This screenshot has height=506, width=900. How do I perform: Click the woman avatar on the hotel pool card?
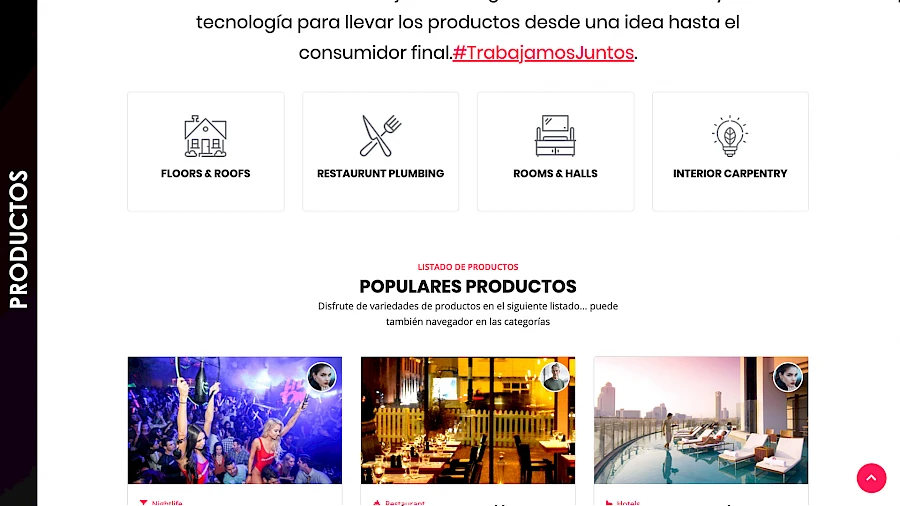[x=787, y=377]
